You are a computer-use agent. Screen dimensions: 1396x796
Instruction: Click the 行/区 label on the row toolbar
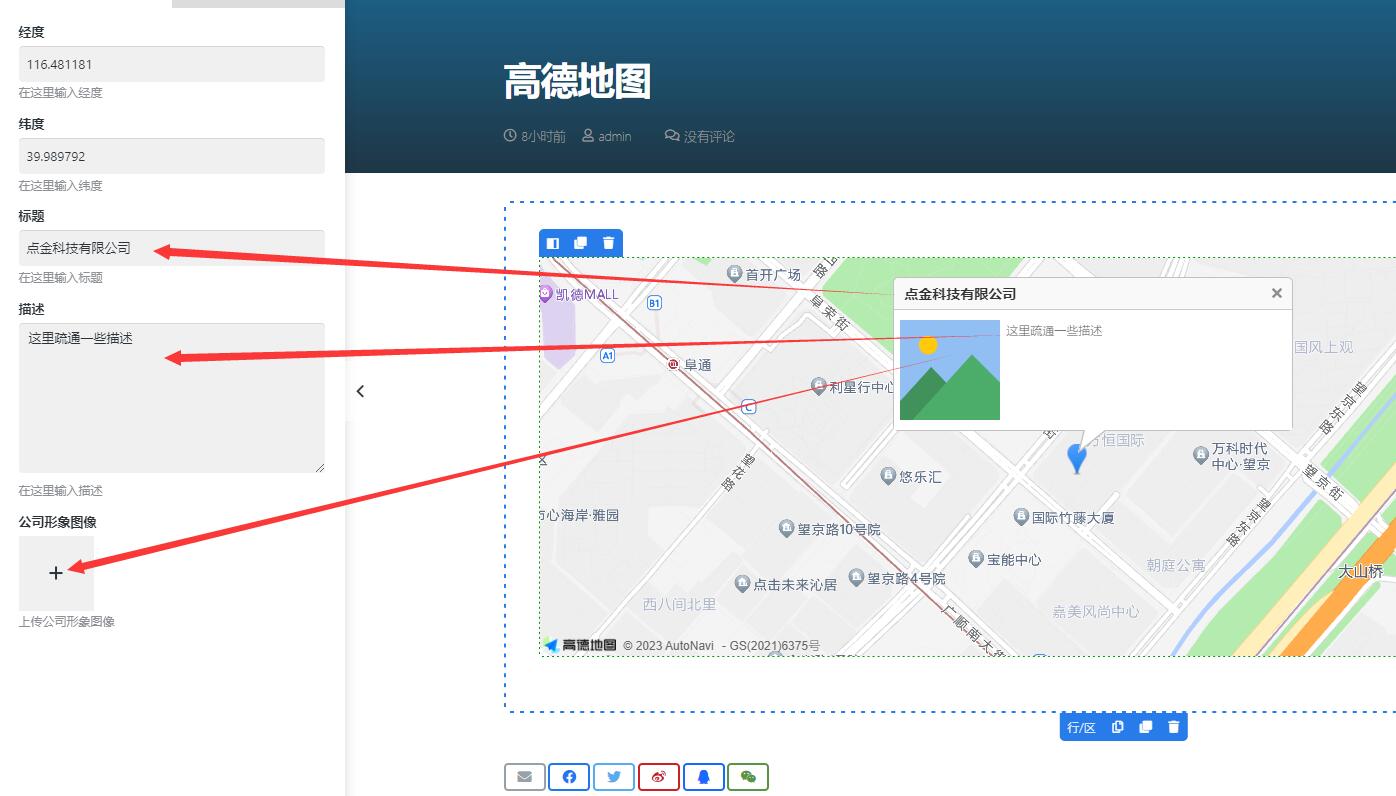(1081, 727)
